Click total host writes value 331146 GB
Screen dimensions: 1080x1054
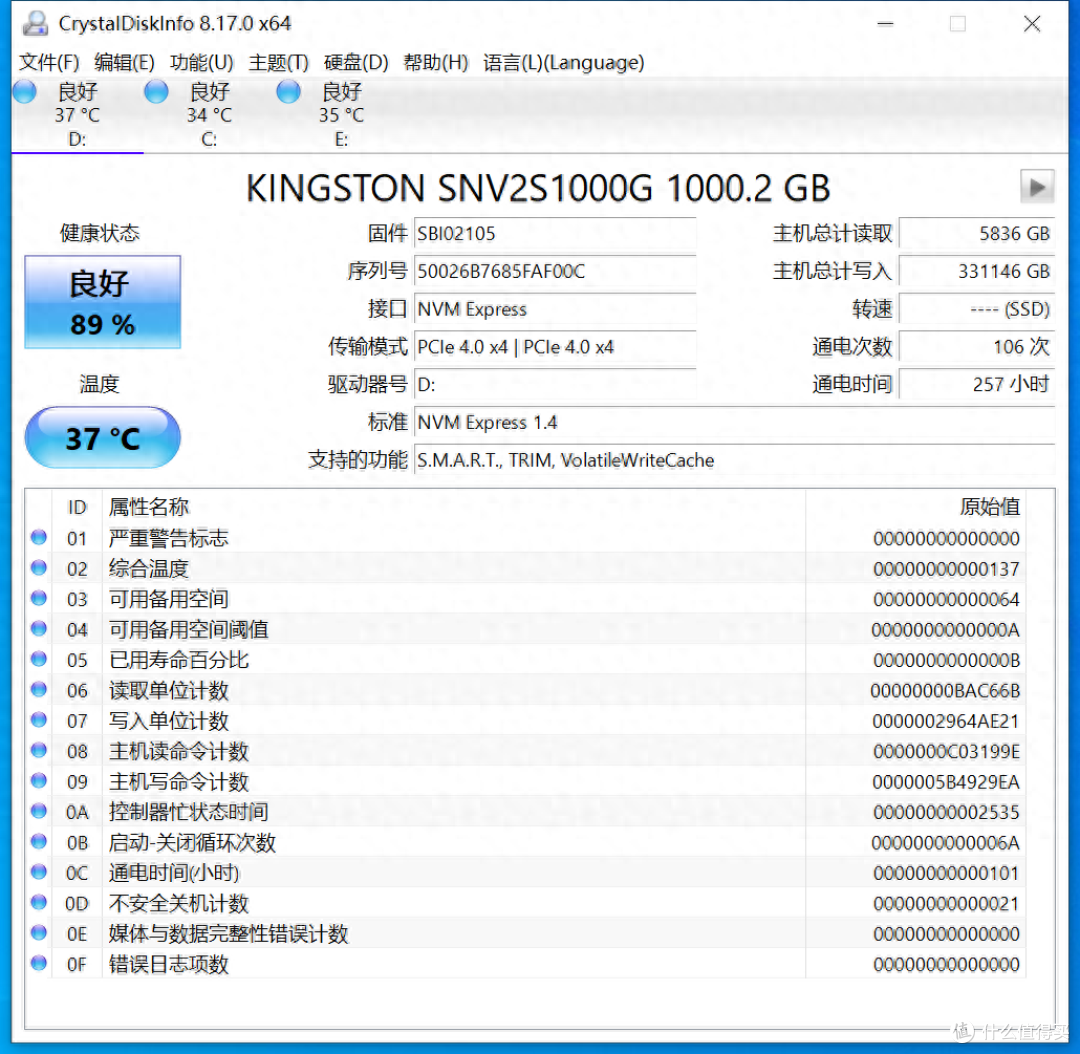point(977,271)
